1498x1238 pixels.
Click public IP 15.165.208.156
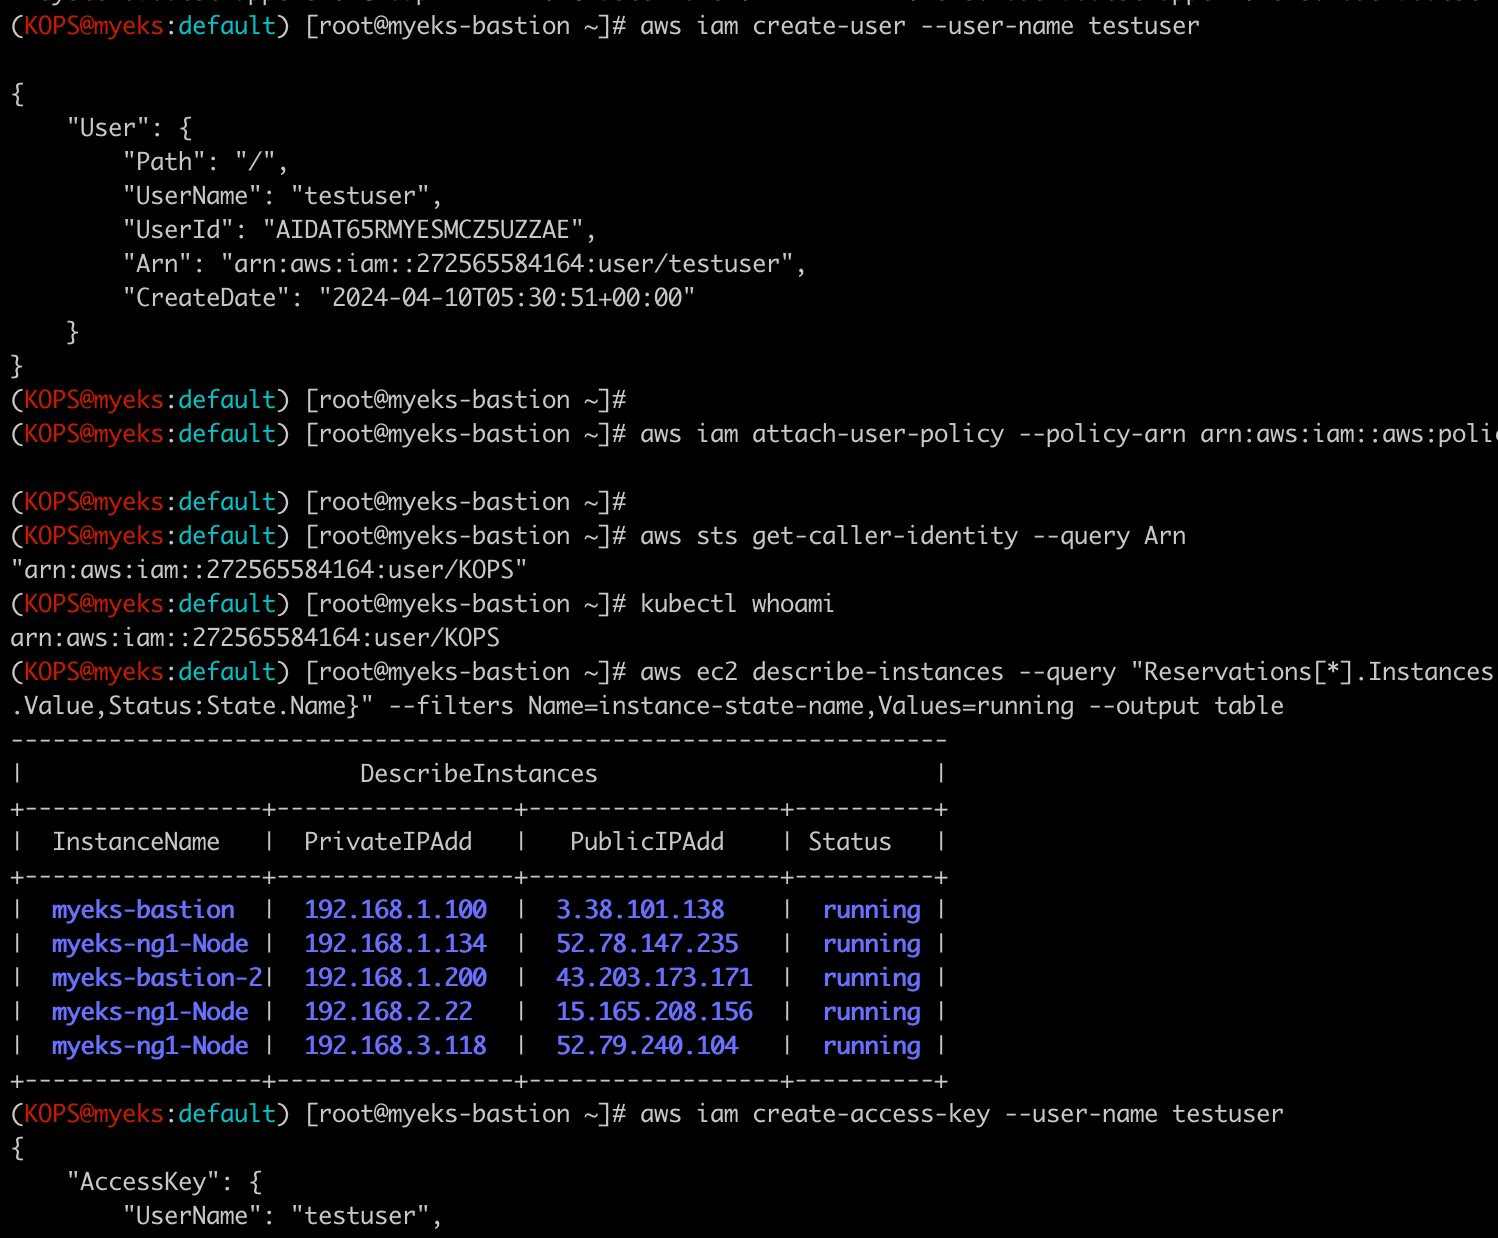pyautogui.click(x=654, y=1012)
